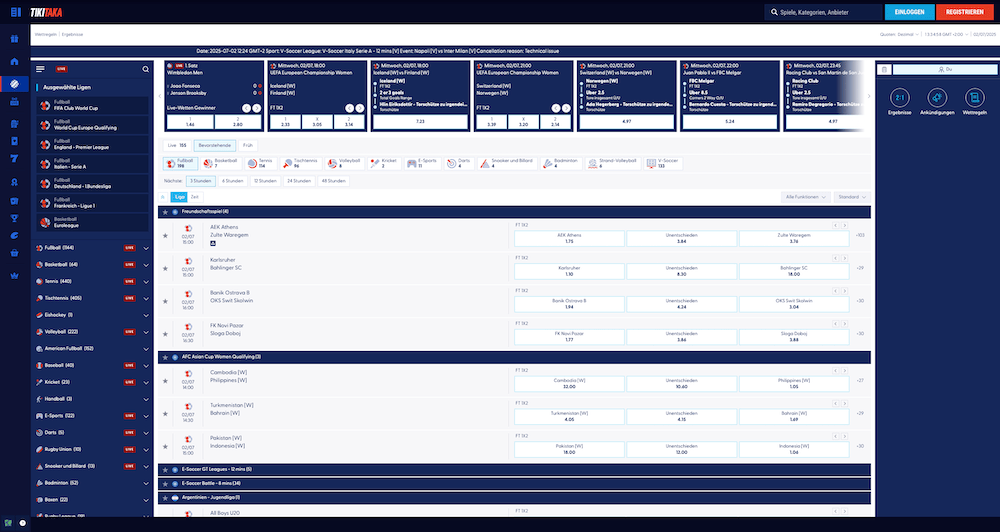Screen dimensions: 1000x532
Task: Open the Wettregeln rules icon
Action: 973,98
